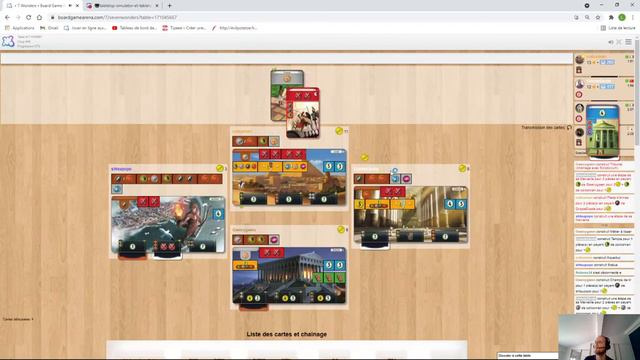Click kiNoupsje's coin counter icon

pos(220,168)
